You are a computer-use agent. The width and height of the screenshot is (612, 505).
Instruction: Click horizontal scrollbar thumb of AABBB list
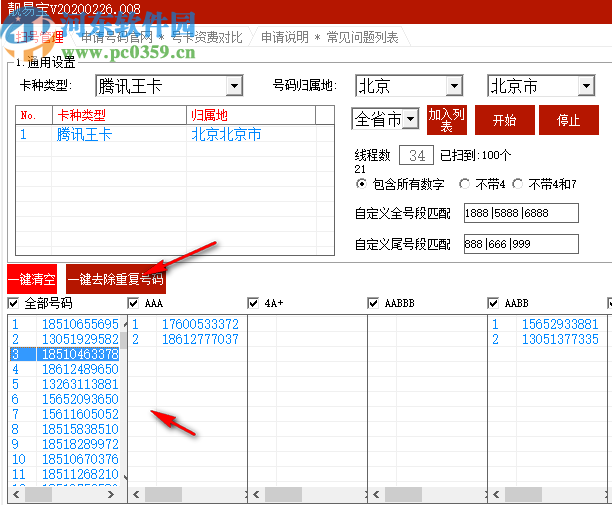pyautogui.click(x=404, y=494)
